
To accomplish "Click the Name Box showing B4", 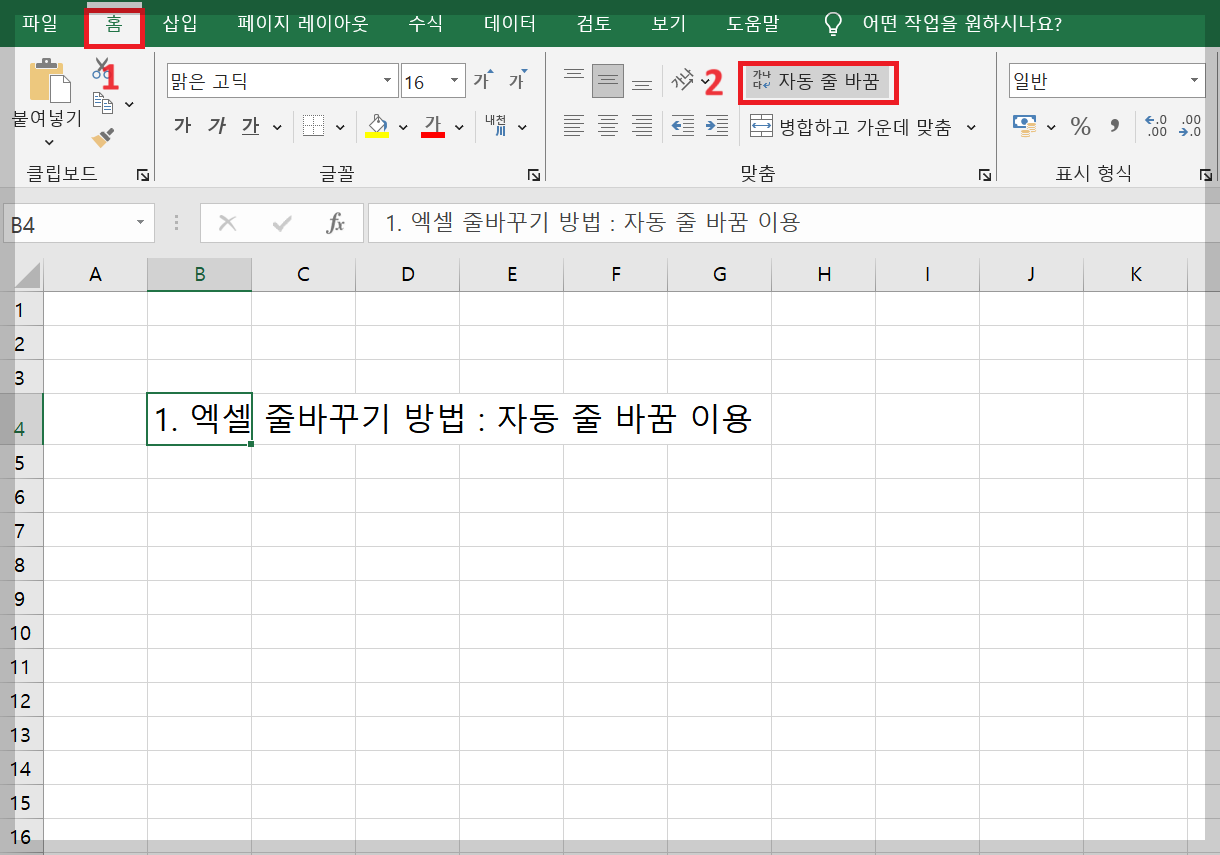I will pos(70,222).
